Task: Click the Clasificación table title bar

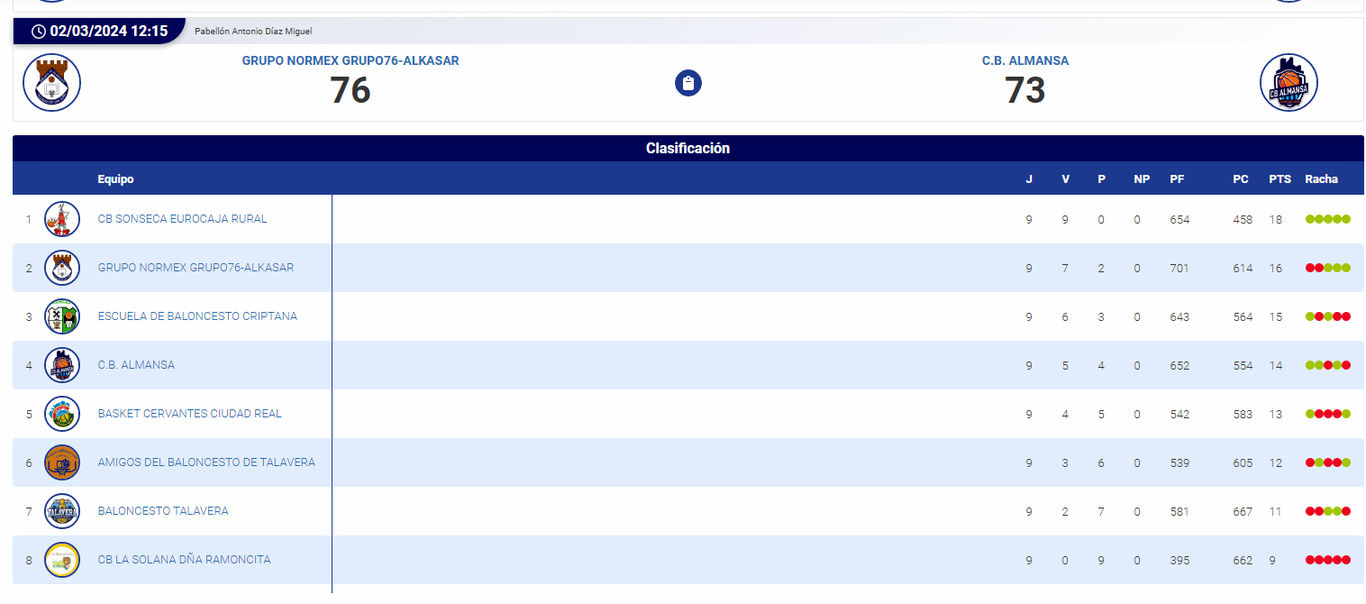Action: pyautogui.click(x=688, y=149)
